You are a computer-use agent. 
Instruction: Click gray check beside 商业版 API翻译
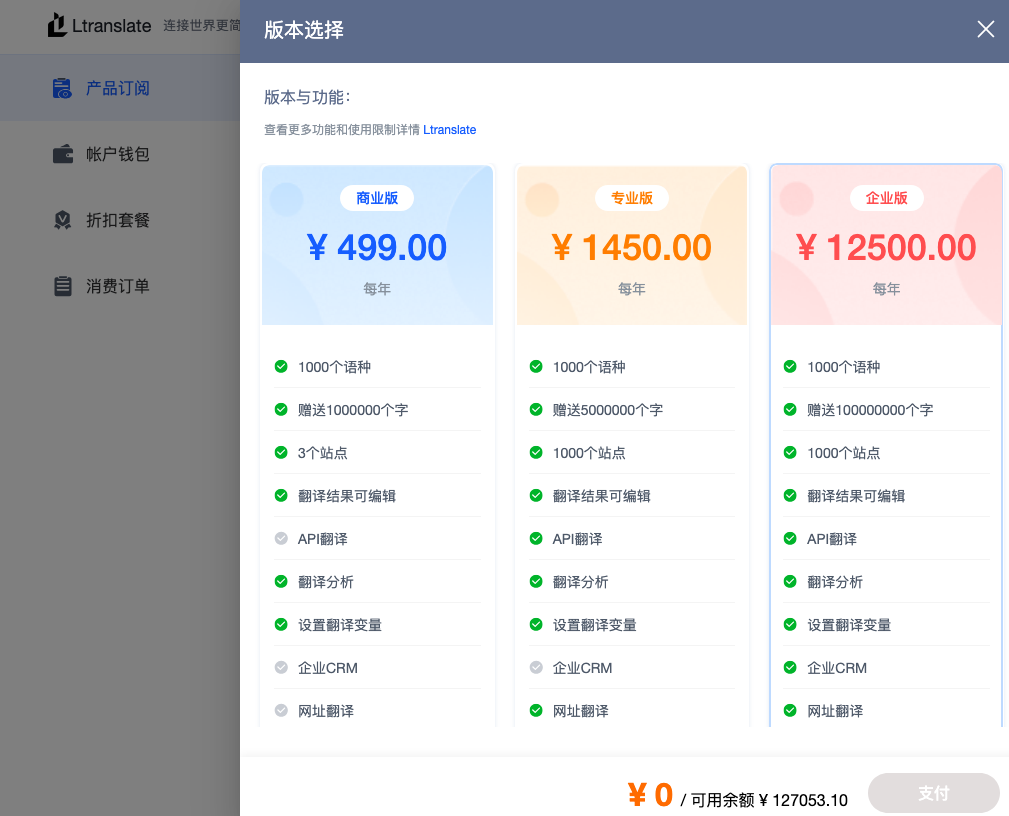(x=281, y=539)
